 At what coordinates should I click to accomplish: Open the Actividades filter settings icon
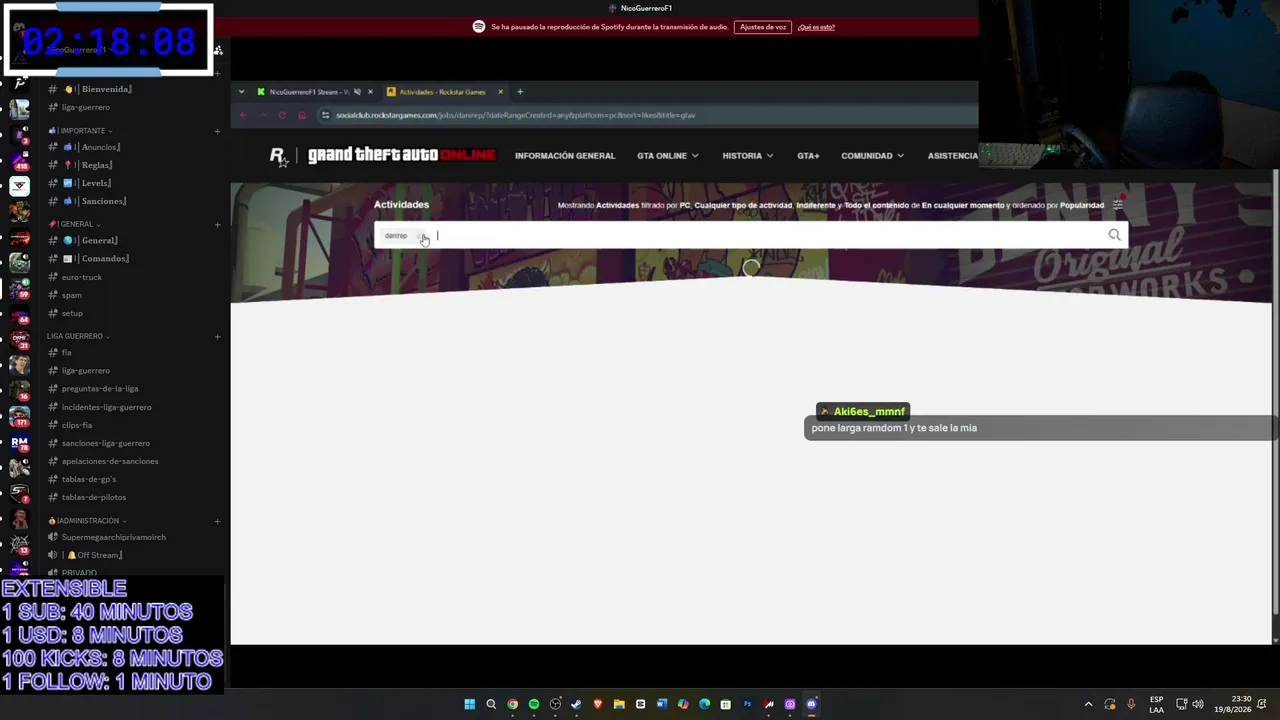pos(1118,205)
